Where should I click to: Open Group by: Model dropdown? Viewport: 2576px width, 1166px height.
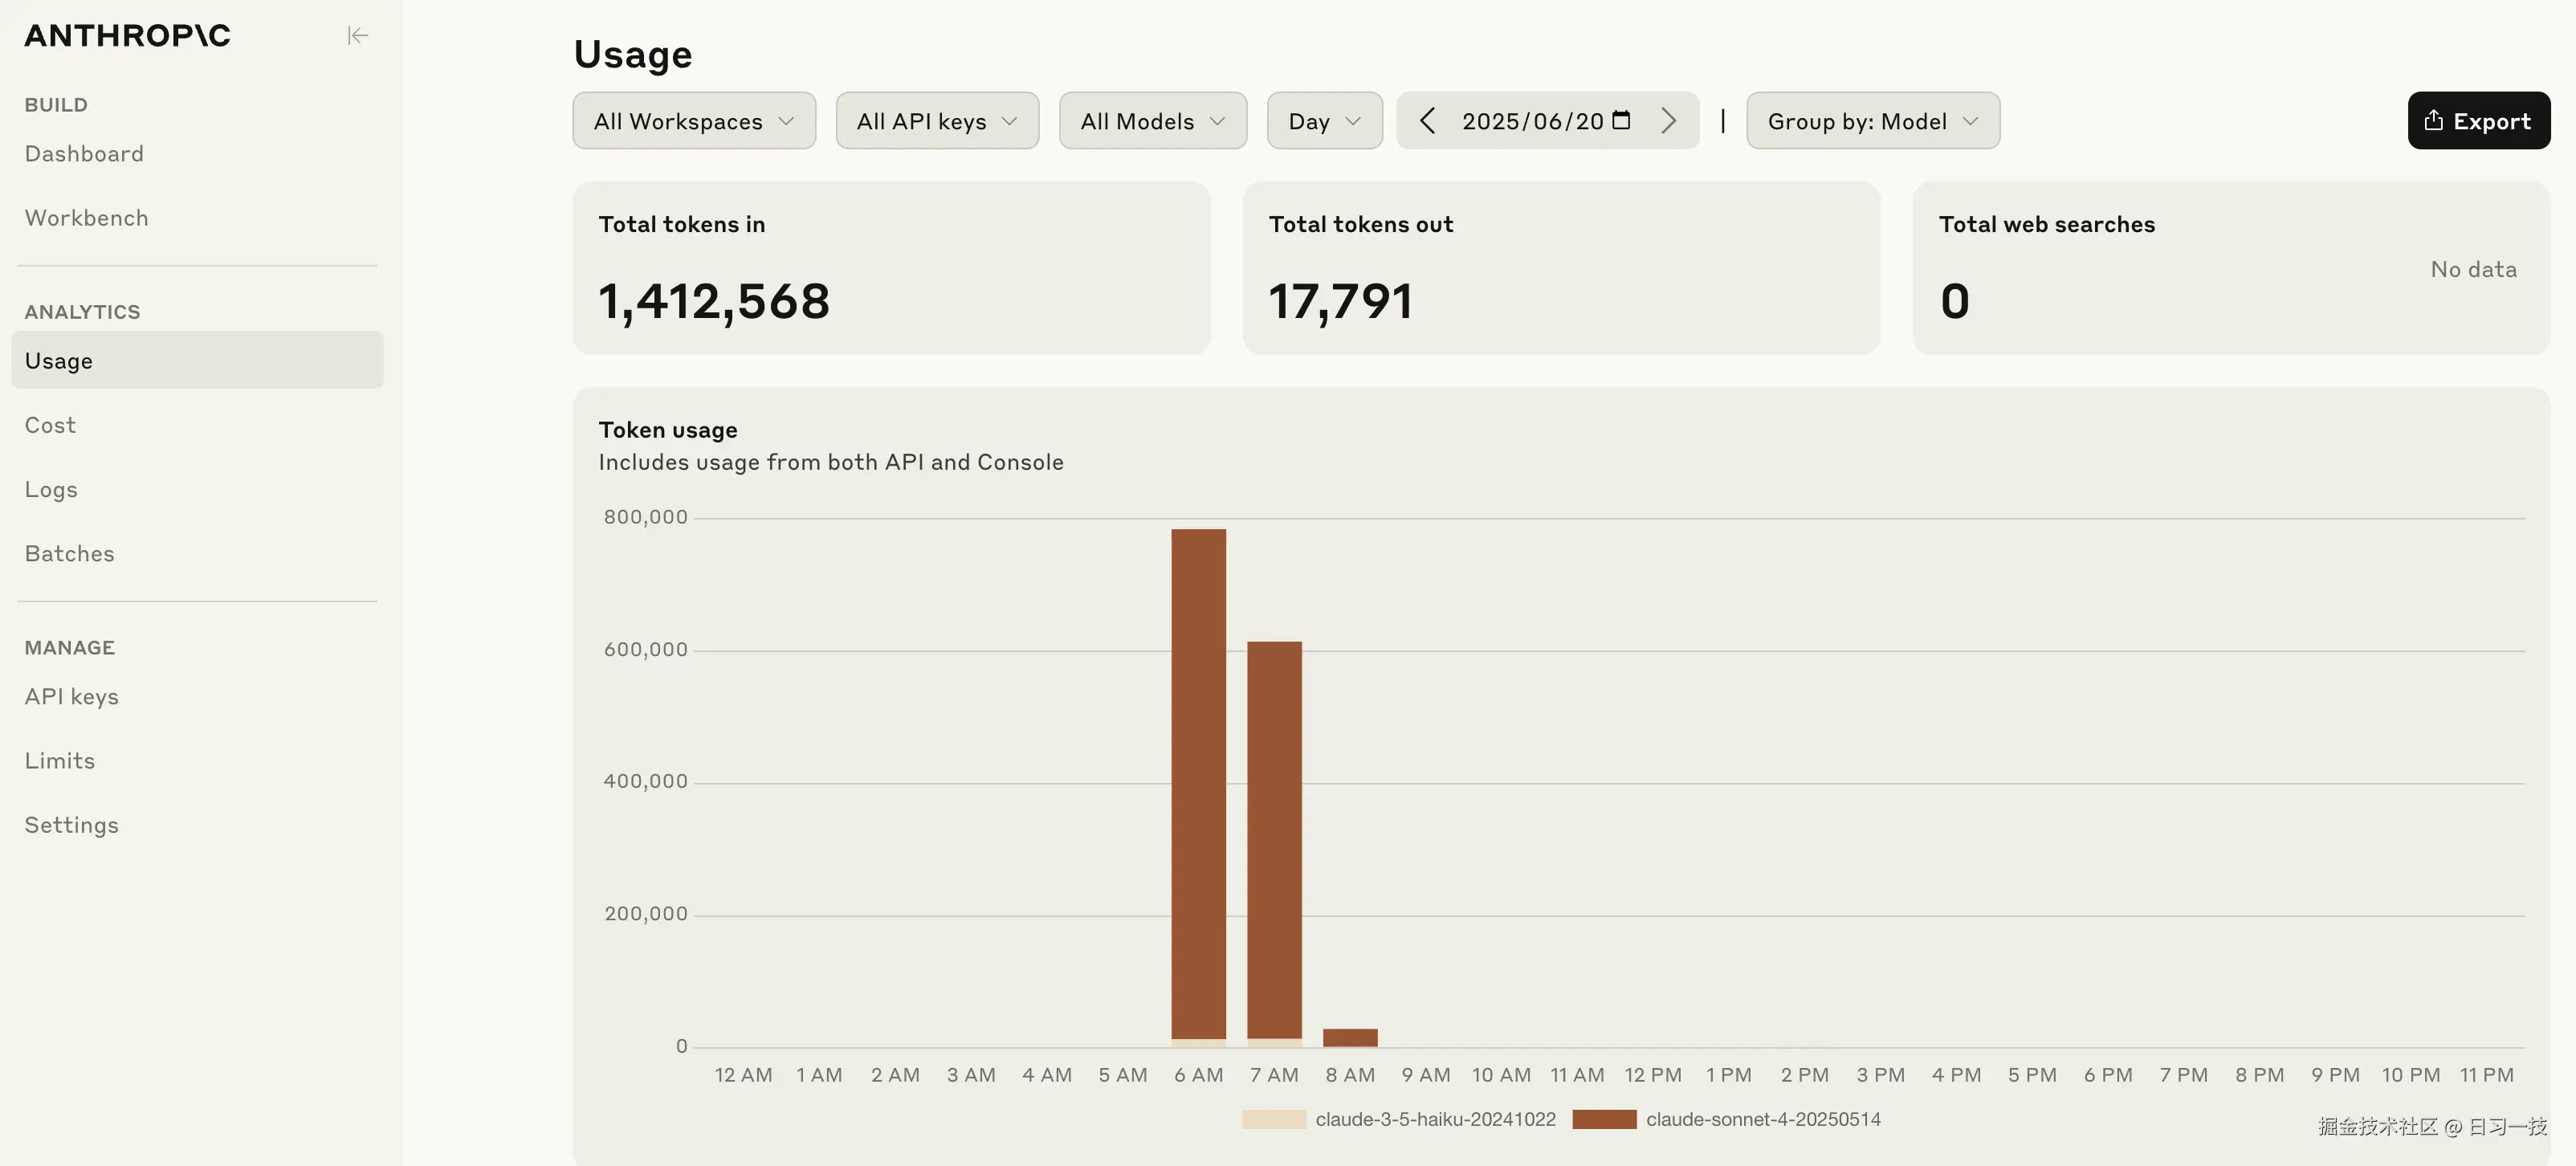1872,121
